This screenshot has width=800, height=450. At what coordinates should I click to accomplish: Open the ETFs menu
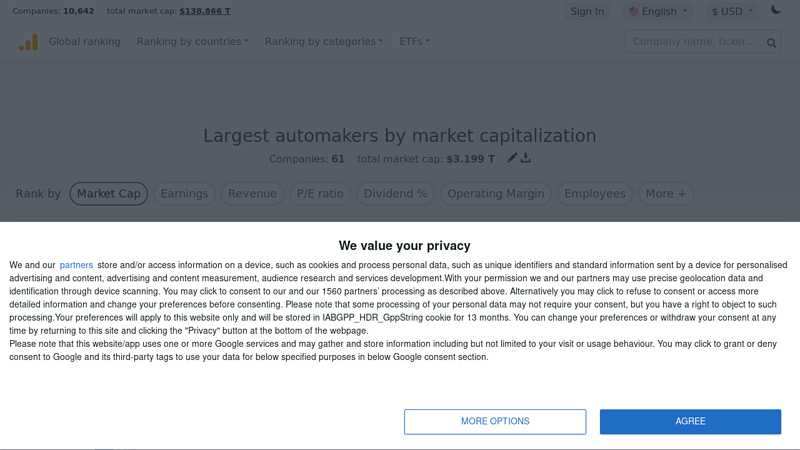pyautogui.click(x=414, y=42)
